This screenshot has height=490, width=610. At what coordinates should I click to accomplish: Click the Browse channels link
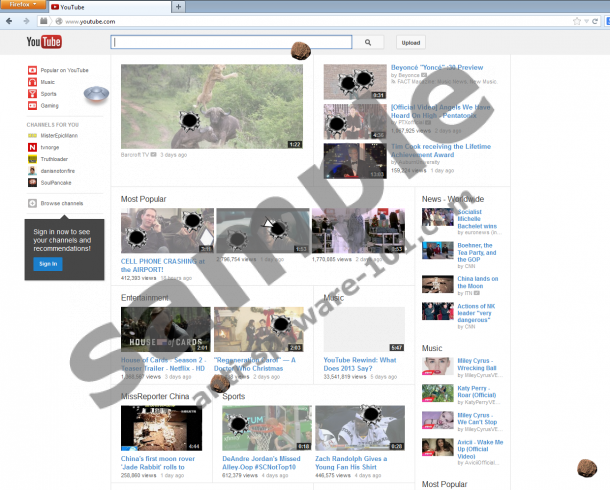62,204
